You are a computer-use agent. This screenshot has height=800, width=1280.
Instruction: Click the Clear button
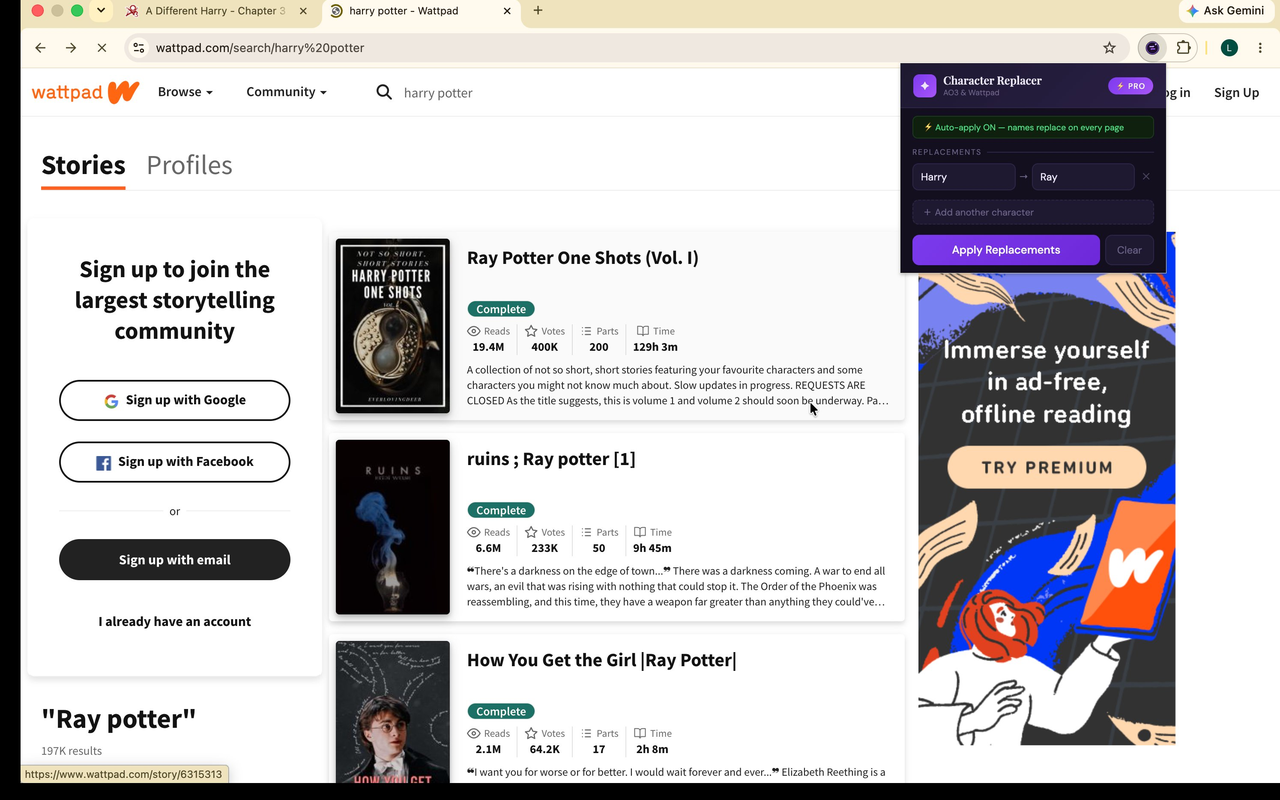[x=1129, y=250]
